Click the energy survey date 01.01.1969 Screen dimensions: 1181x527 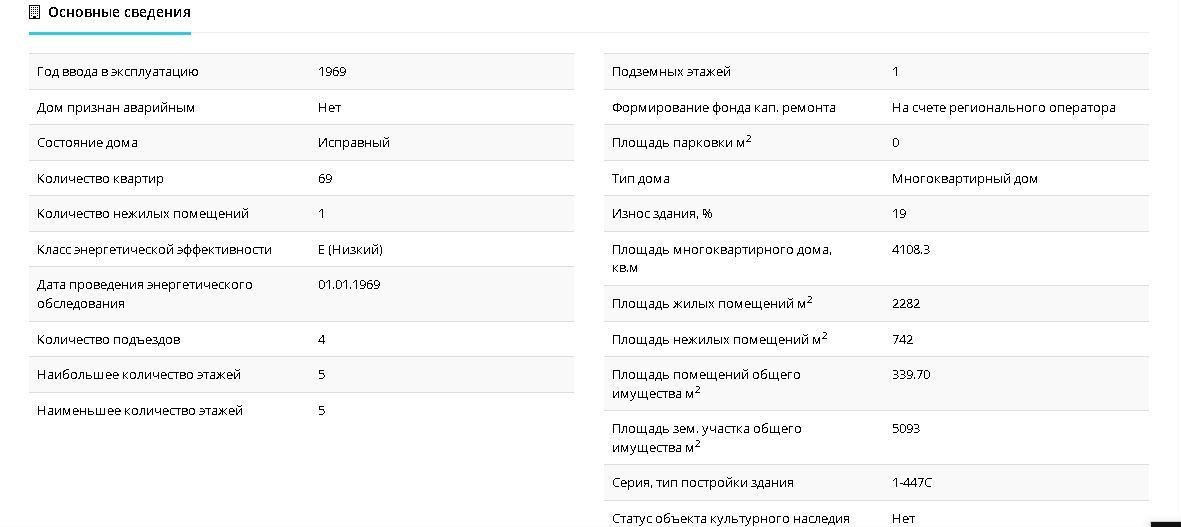click(349, 285)
